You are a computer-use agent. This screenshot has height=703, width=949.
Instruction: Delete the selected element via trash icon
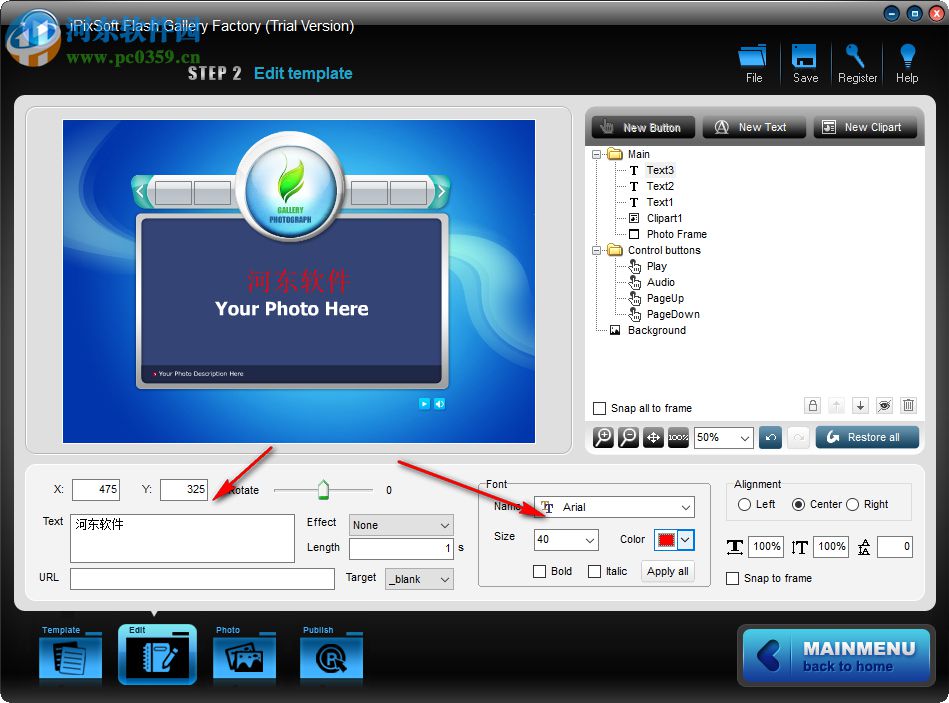click(908, 405)
